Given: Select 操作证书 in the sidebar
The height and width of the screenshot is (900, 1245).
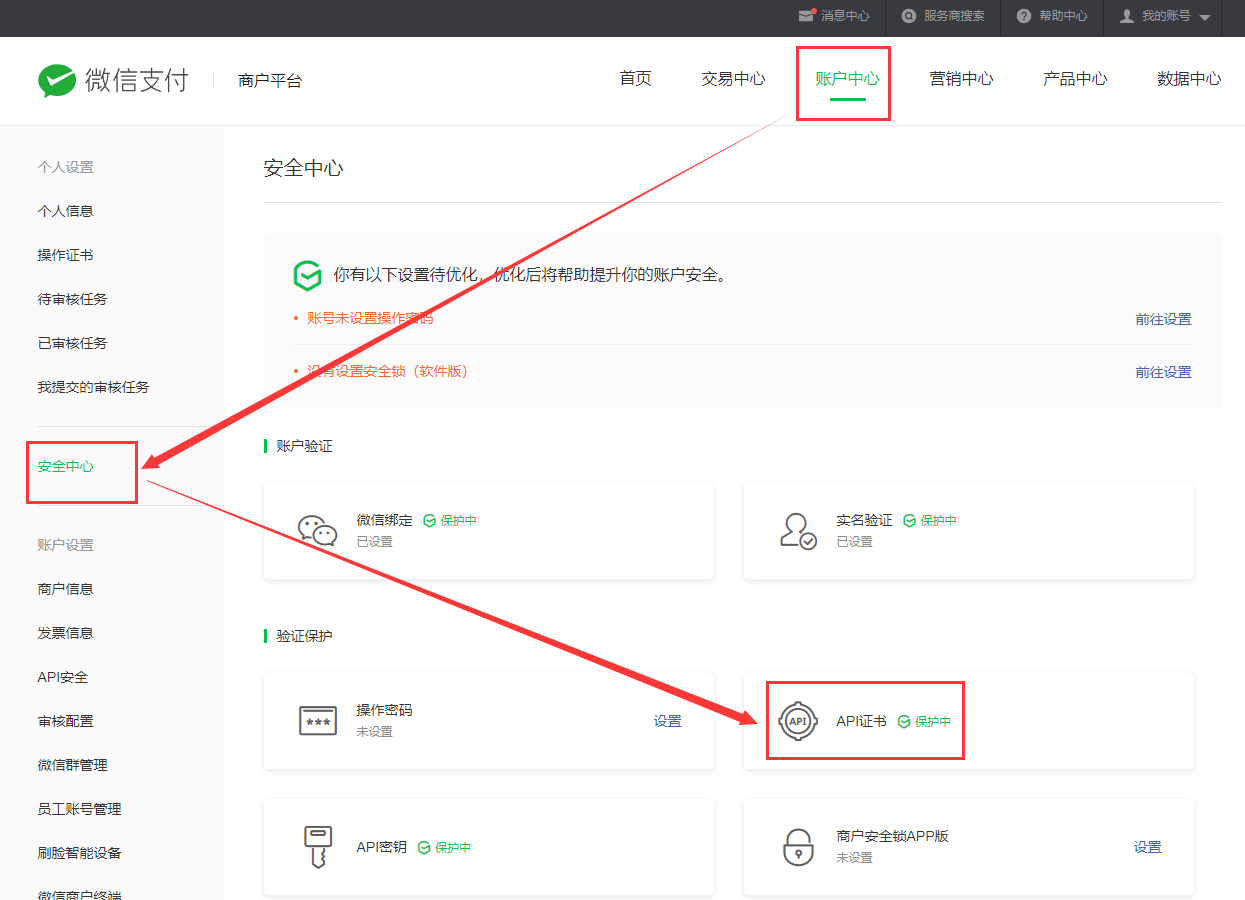Looking at the screenshot, I should [66, 255].
